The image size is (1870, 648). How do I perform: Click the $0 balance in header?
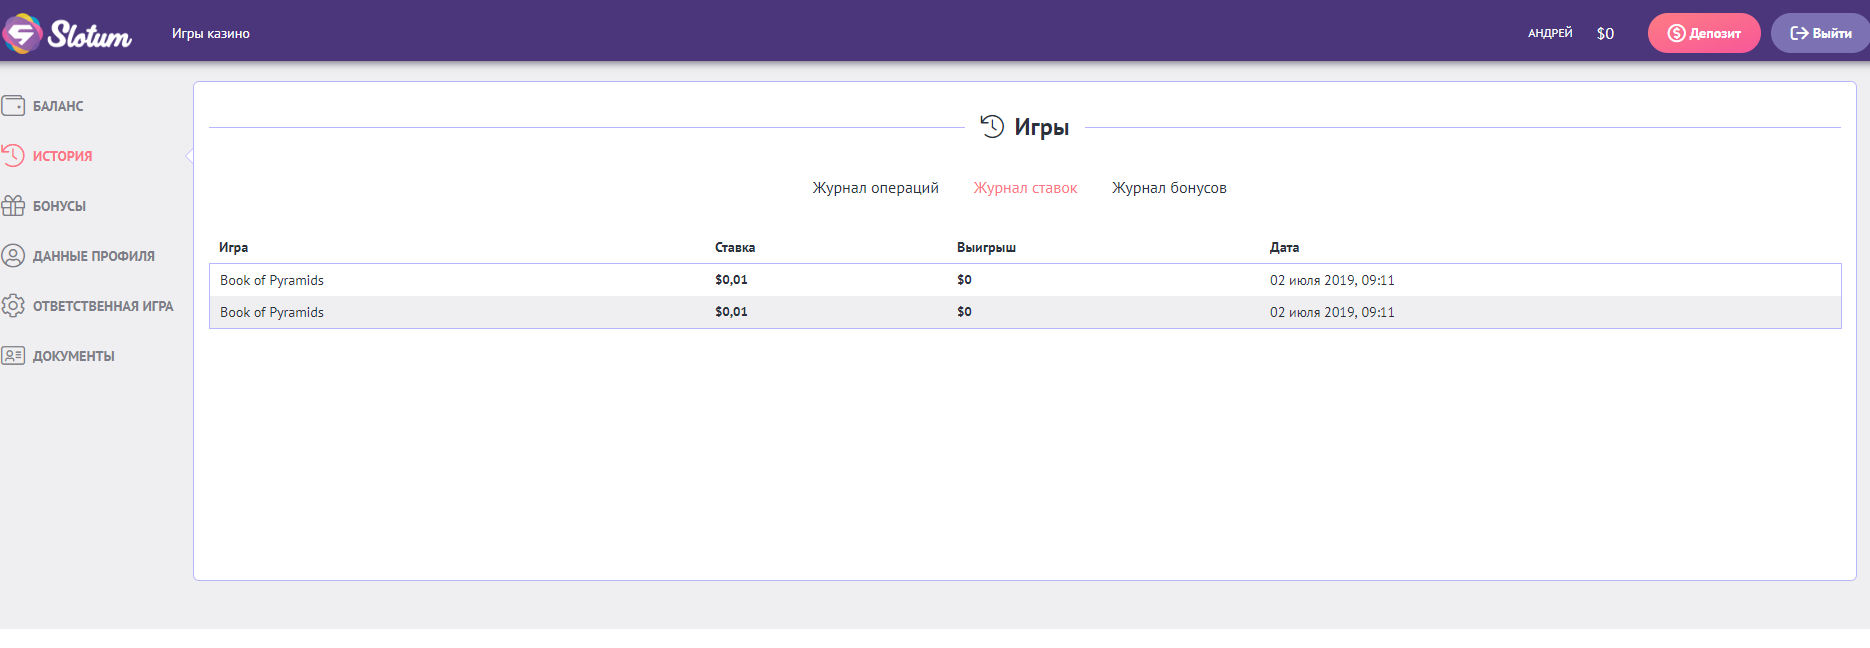[x=1605, y=34]
